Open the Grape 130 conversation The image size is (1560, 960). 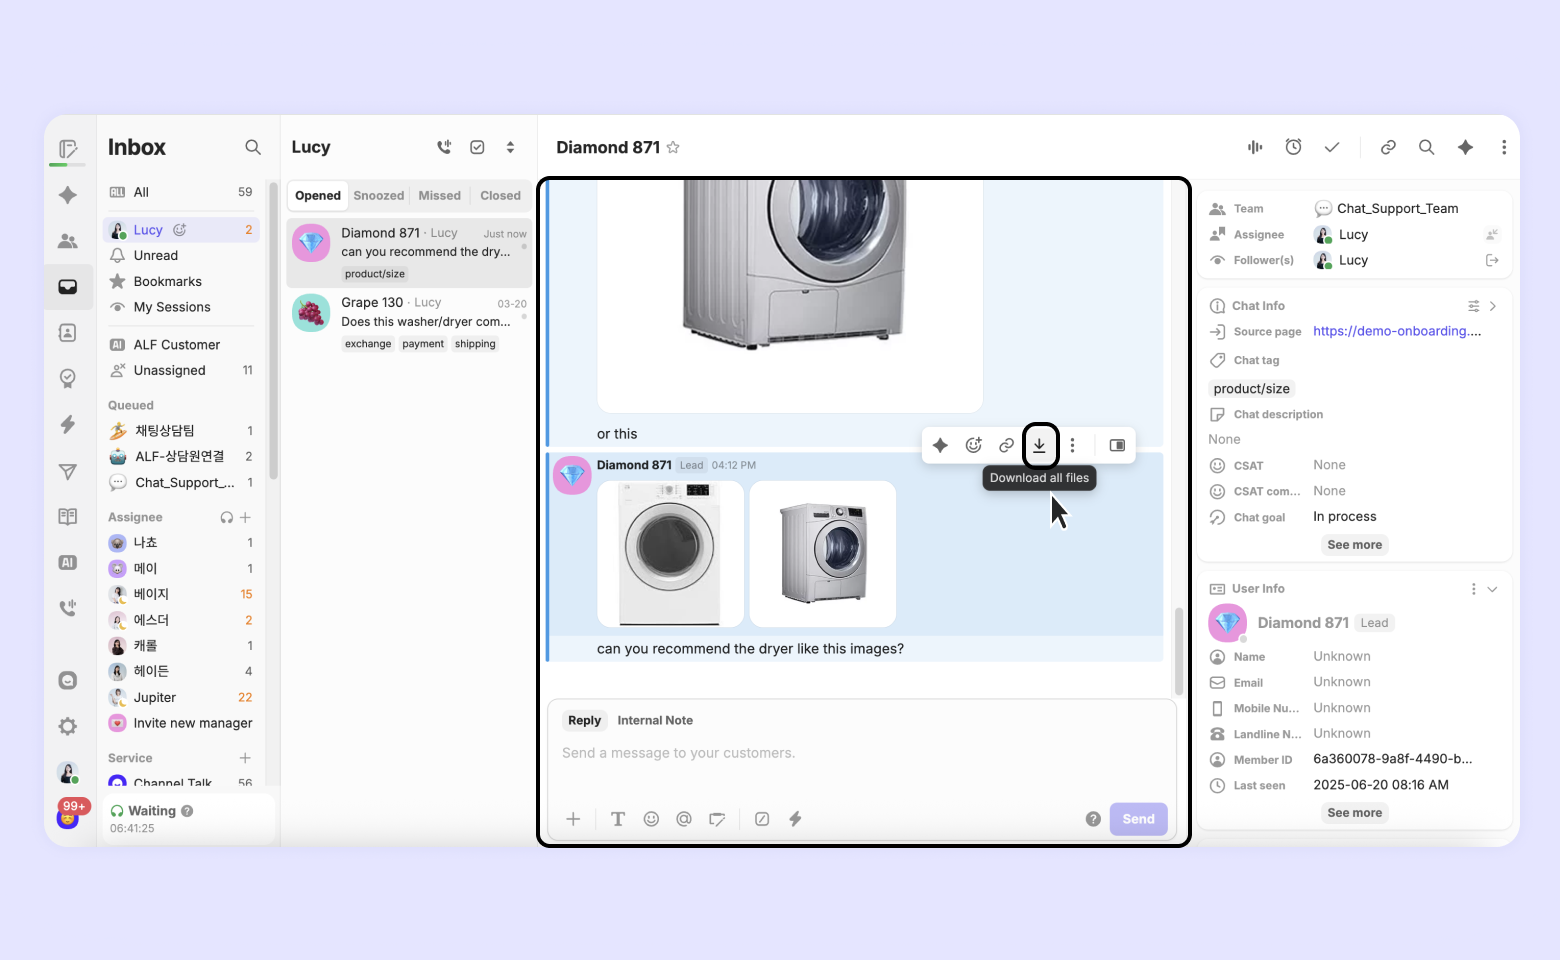(x=409, y=322)
